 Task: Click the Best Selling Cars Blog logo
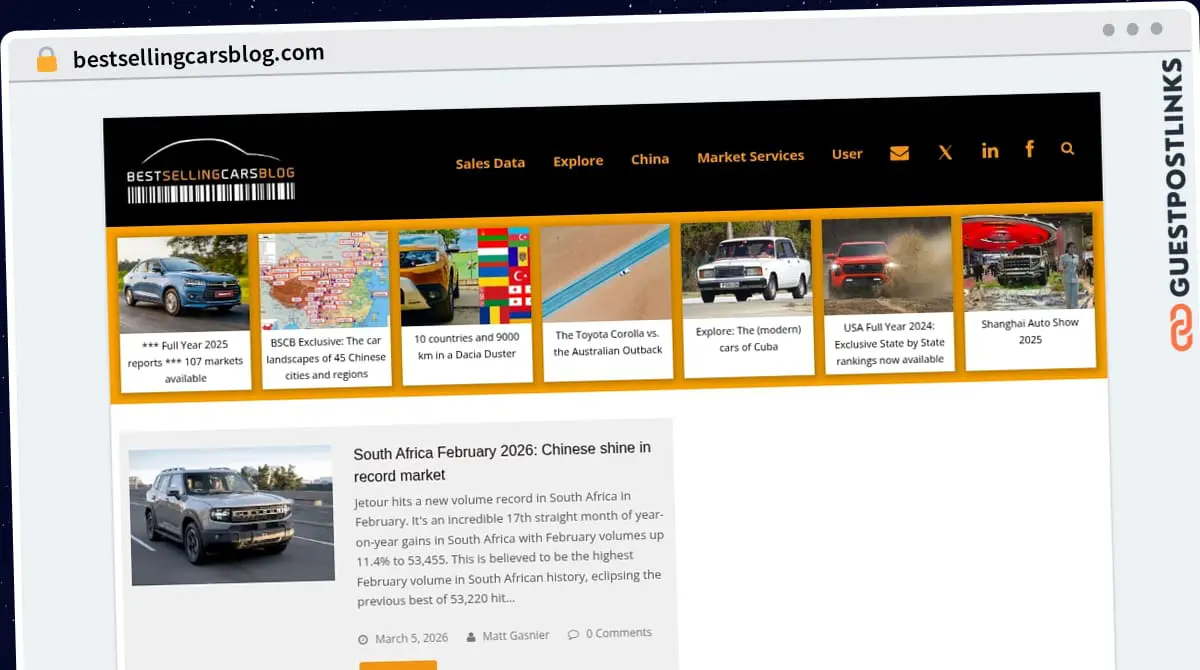pos(211,170)
